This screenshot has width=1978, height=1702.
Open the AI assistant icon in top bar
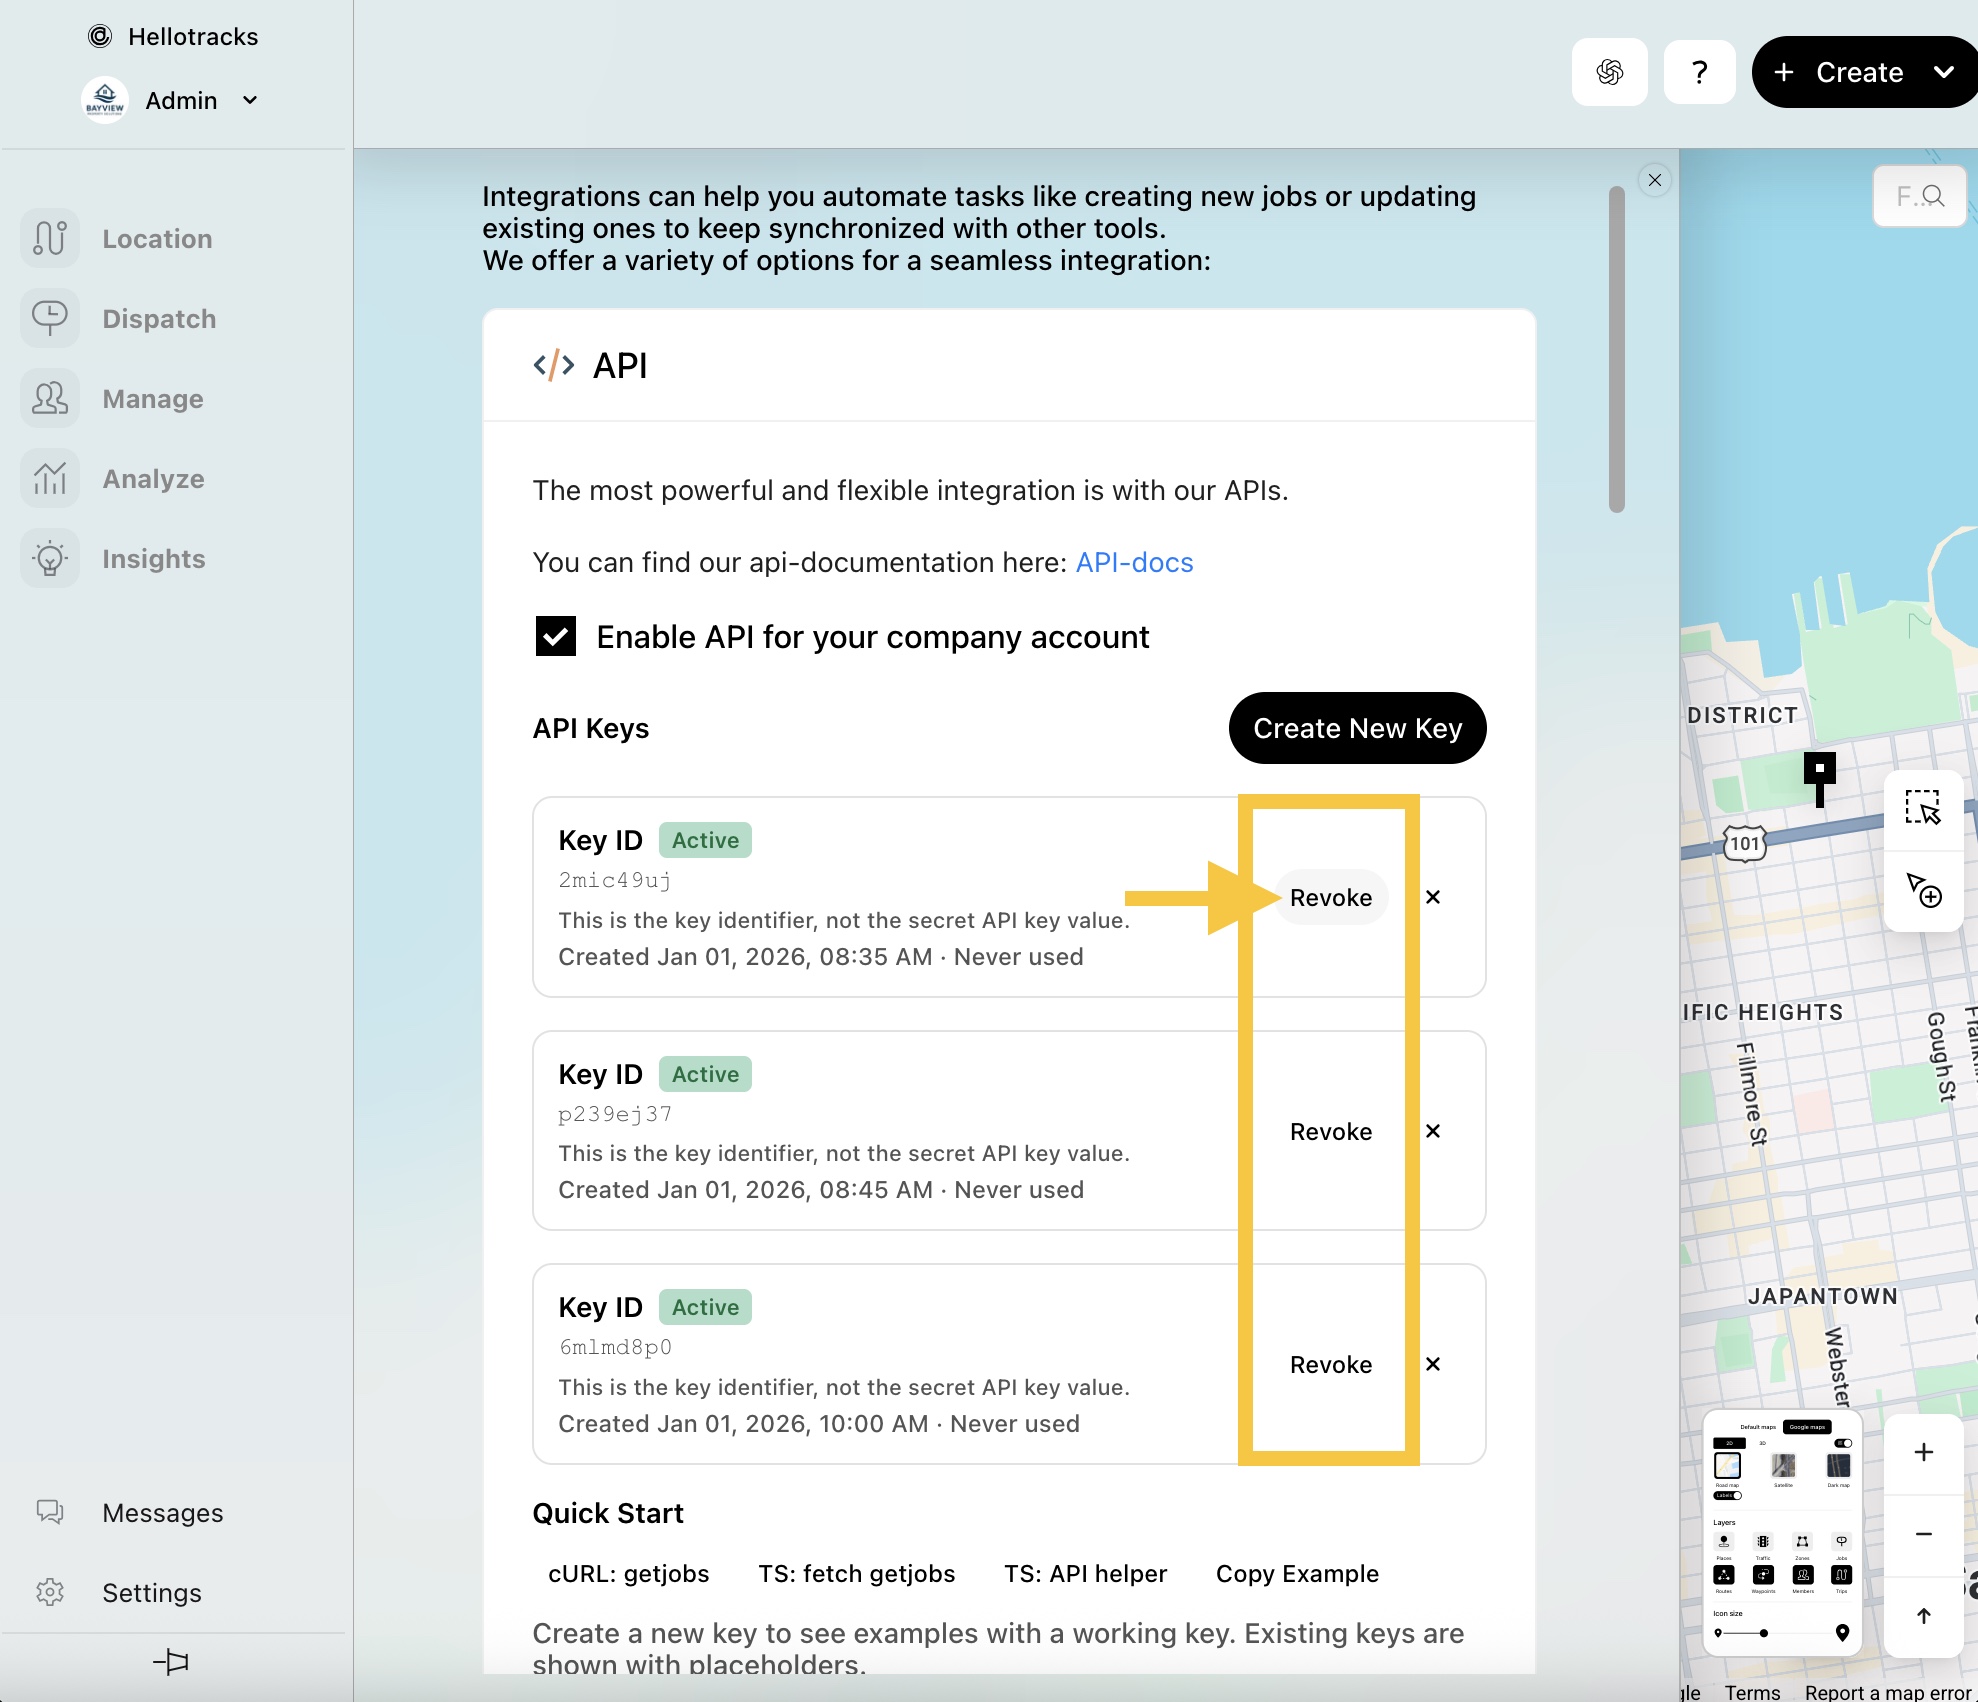1609,72
